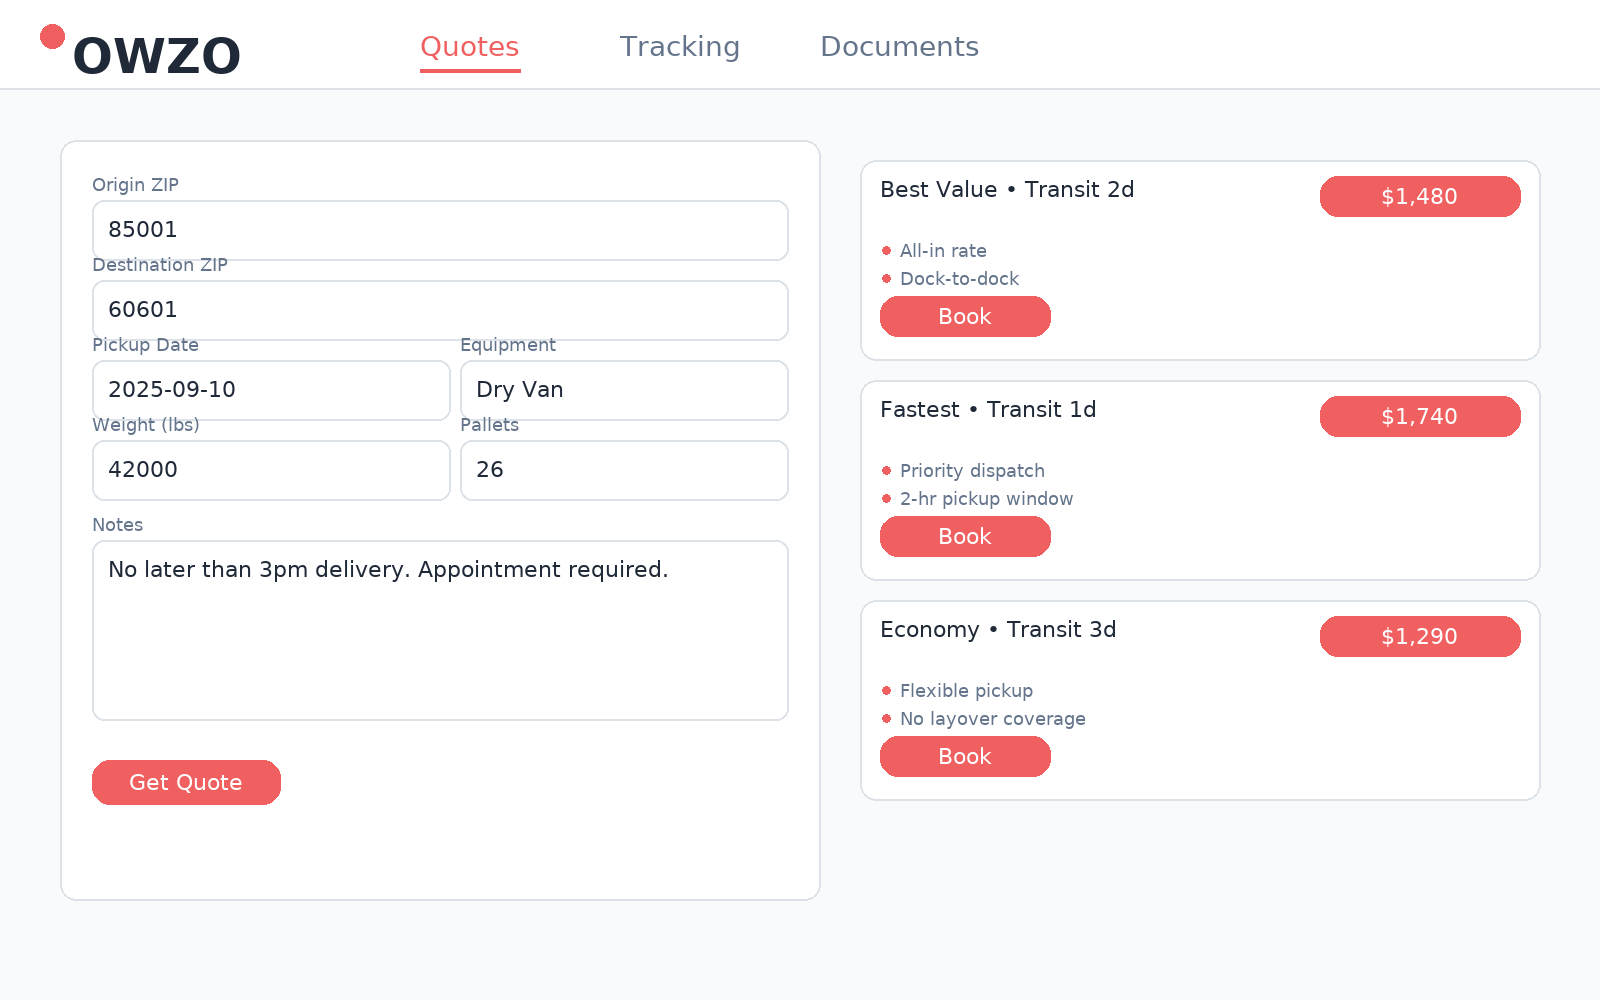Book the Fastest transit option
The width and height of the screenshot is (1600, 1000).
[965, 537]
